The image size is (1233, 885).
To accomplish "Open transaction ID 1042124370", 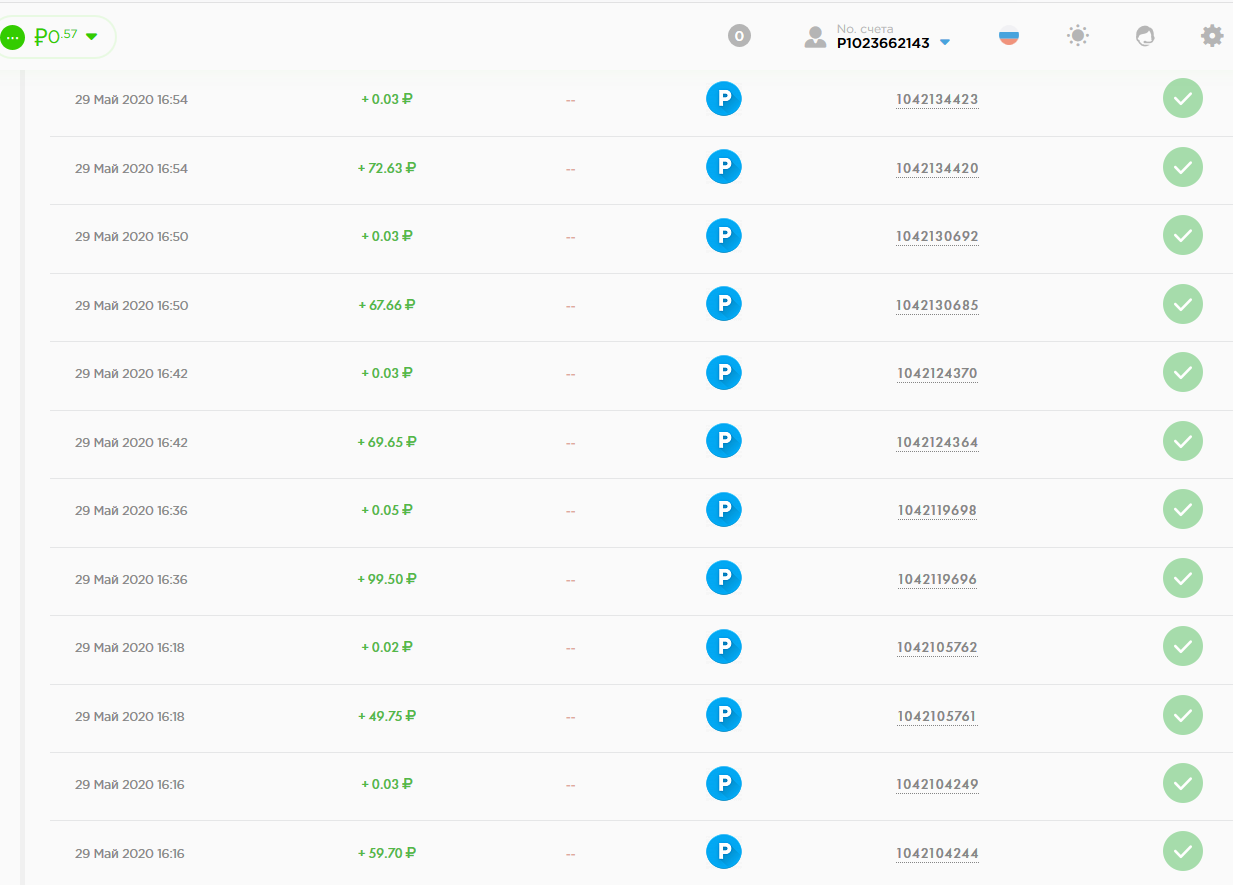I will (937, 374).
